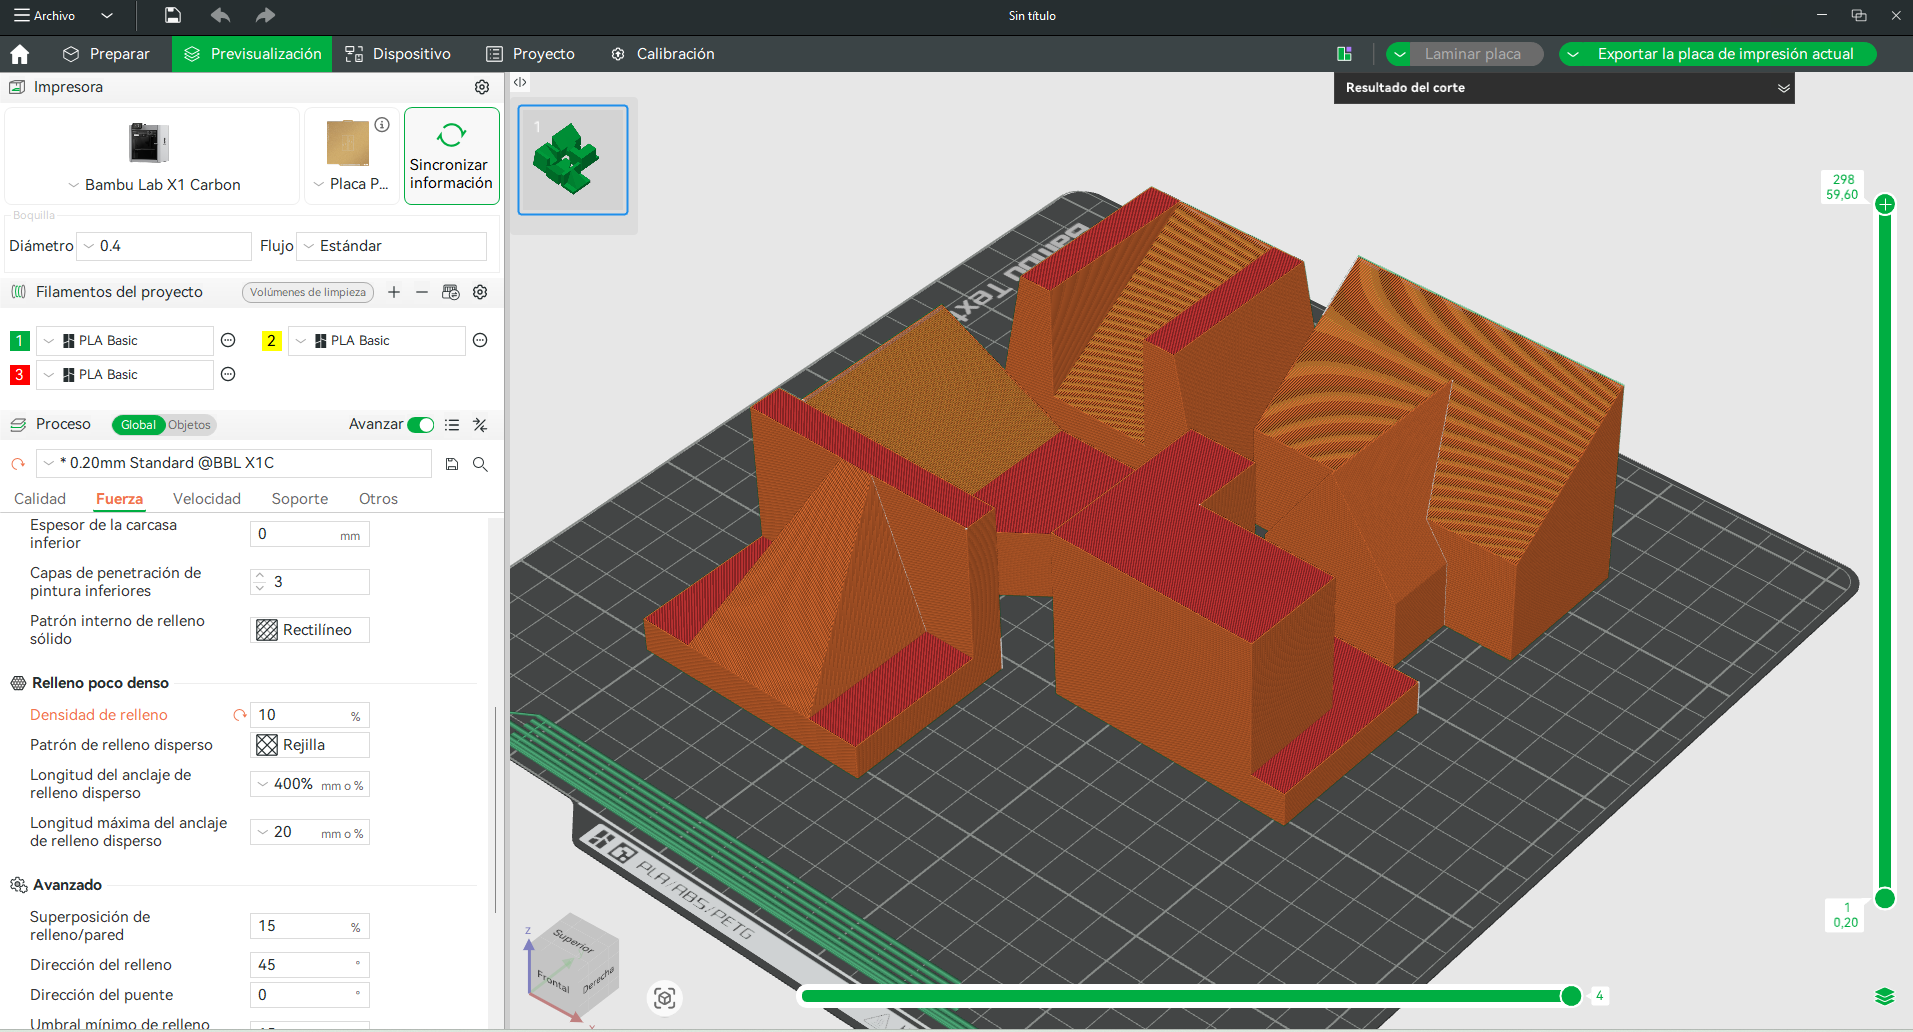Click the home icon

pyautogui.click(x=19, y=54)
